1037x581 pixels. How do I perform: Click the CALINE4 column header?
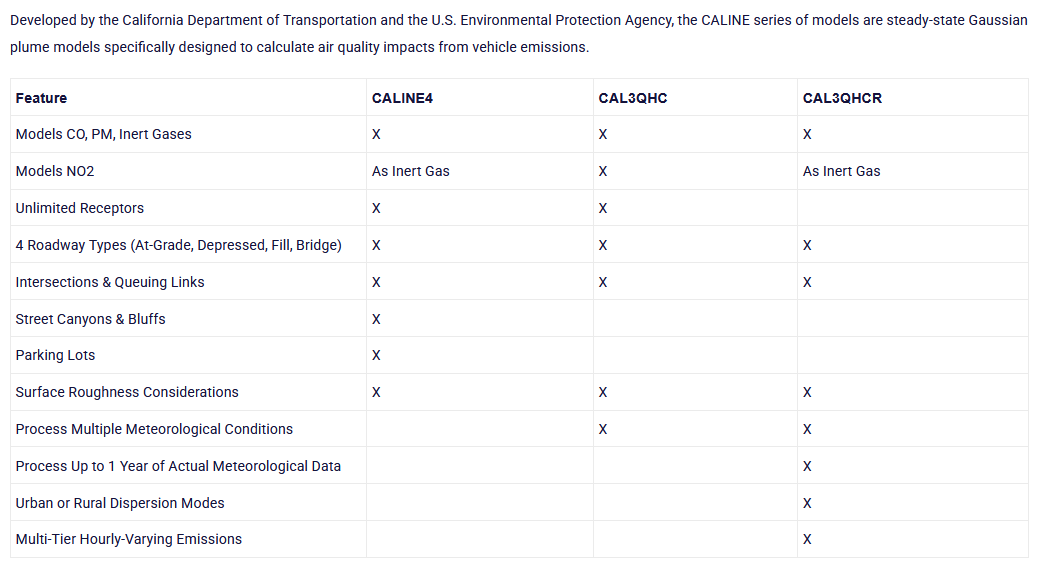(402, 98)
